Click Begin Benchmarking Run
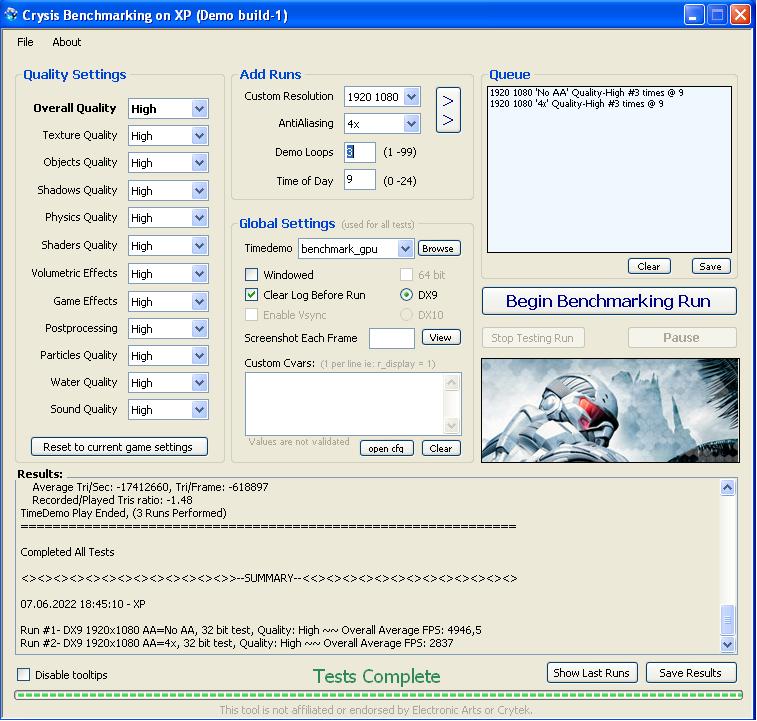 click(x=609, y=301)
